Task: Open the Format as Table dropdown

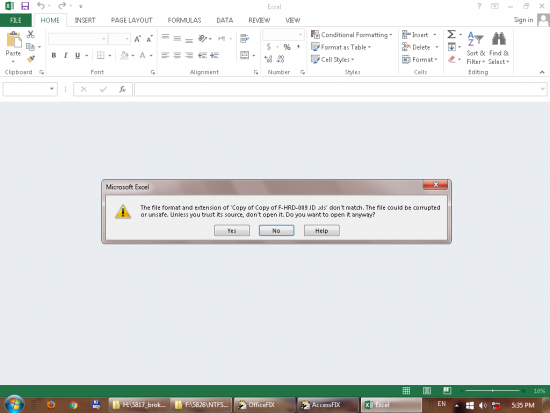Action: (x=341, y=47)
